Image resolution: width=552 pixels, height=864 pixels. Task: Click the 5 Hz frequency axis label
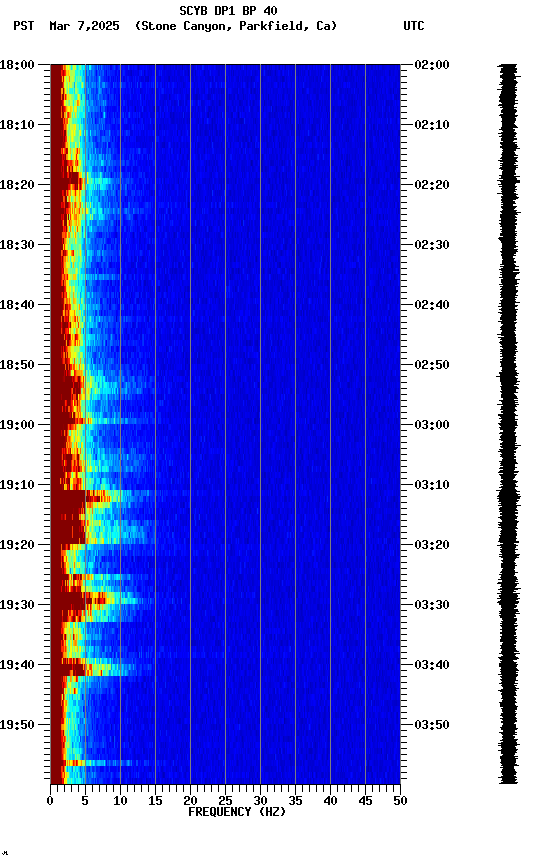coord(85,802)
